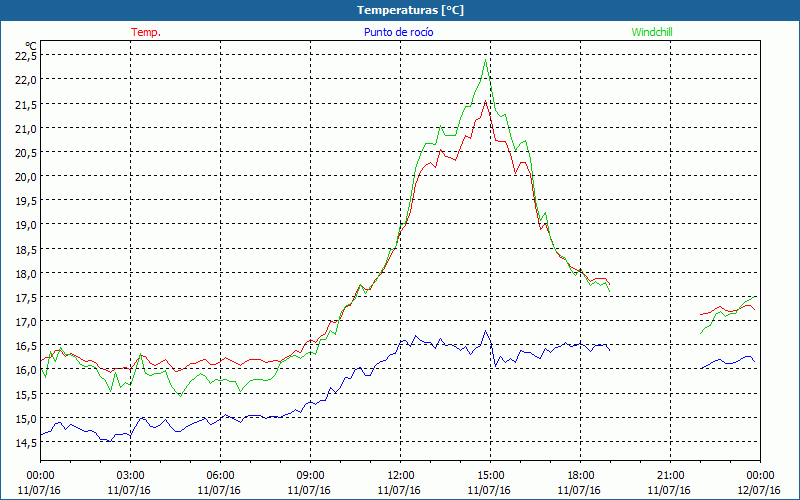Click the 15,0 y-axis value
Image resolution: width=800 pixels, height=500 pixels.
point(27,419)
